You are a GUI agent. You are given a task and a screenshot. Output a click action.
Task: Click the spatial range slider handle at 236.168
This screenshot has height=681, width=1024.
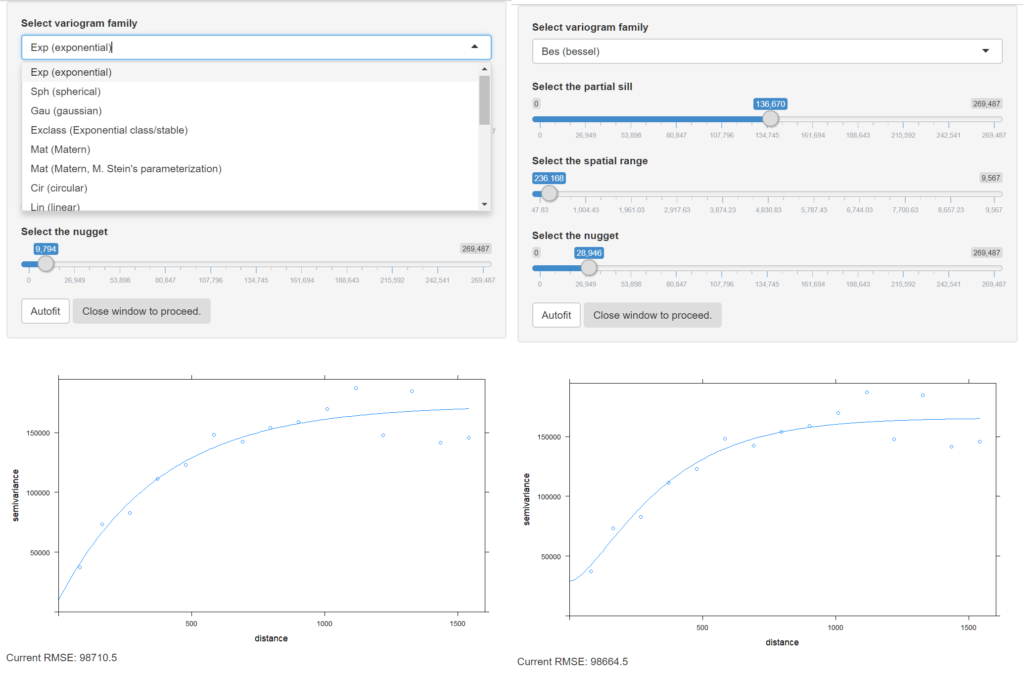click(x=549, y=192)
